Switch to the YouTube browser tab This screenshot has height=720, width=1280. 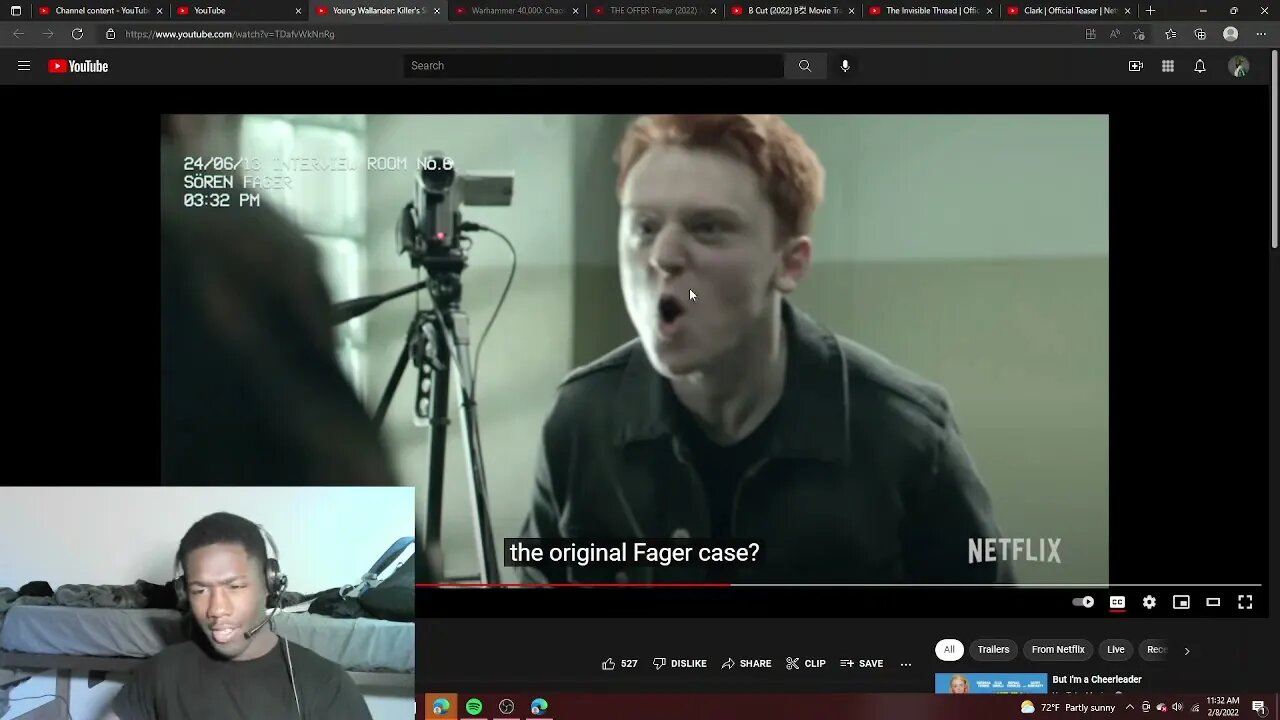[x=239, y=10]
